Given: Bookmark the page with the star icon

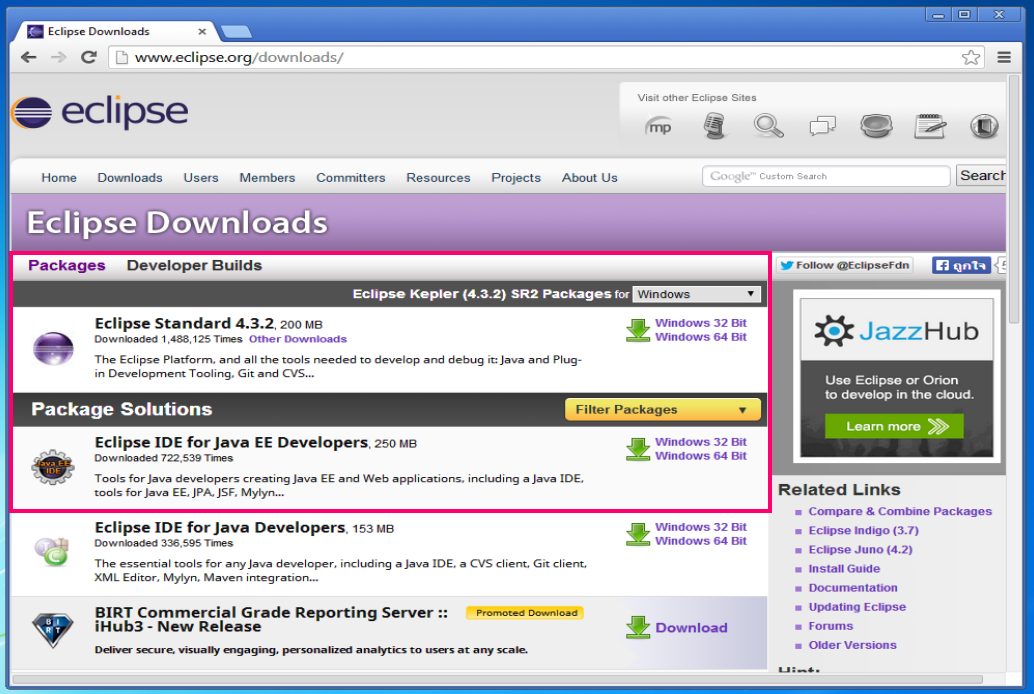Looking at the screenshot, I should 970,57.
